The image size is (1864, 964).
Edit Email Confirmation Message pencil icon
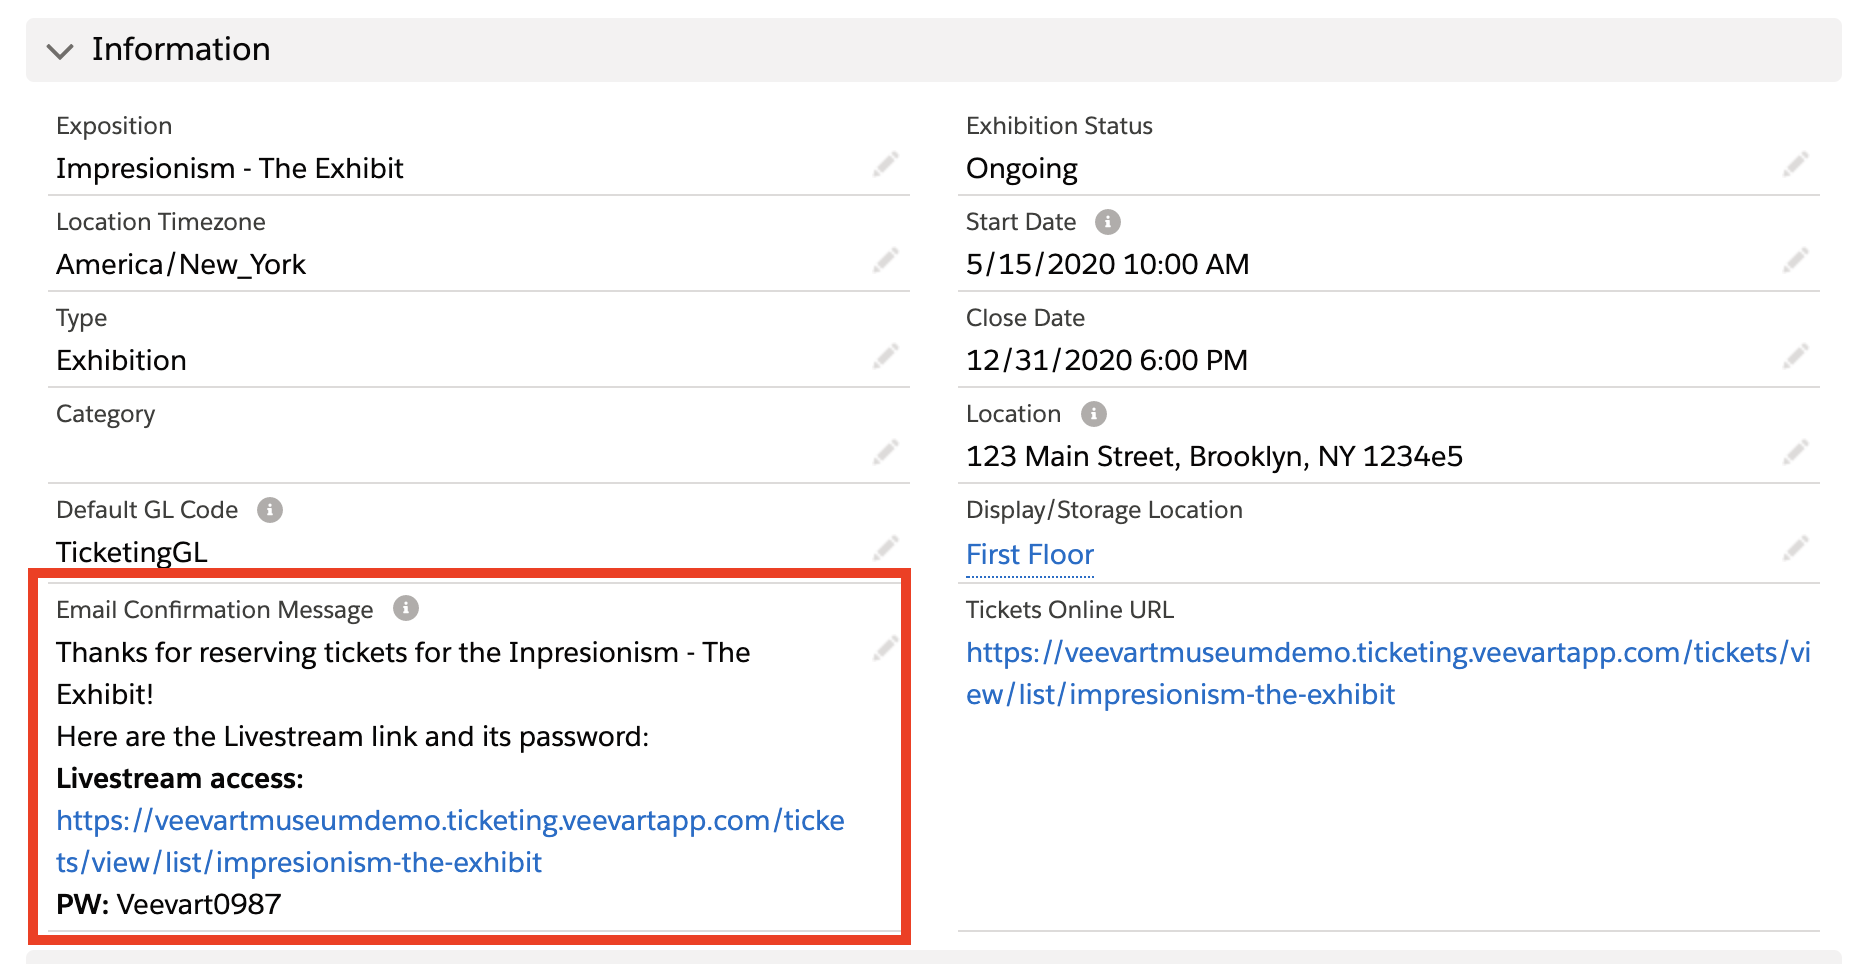pyautogui.click(x=885, y=648)
